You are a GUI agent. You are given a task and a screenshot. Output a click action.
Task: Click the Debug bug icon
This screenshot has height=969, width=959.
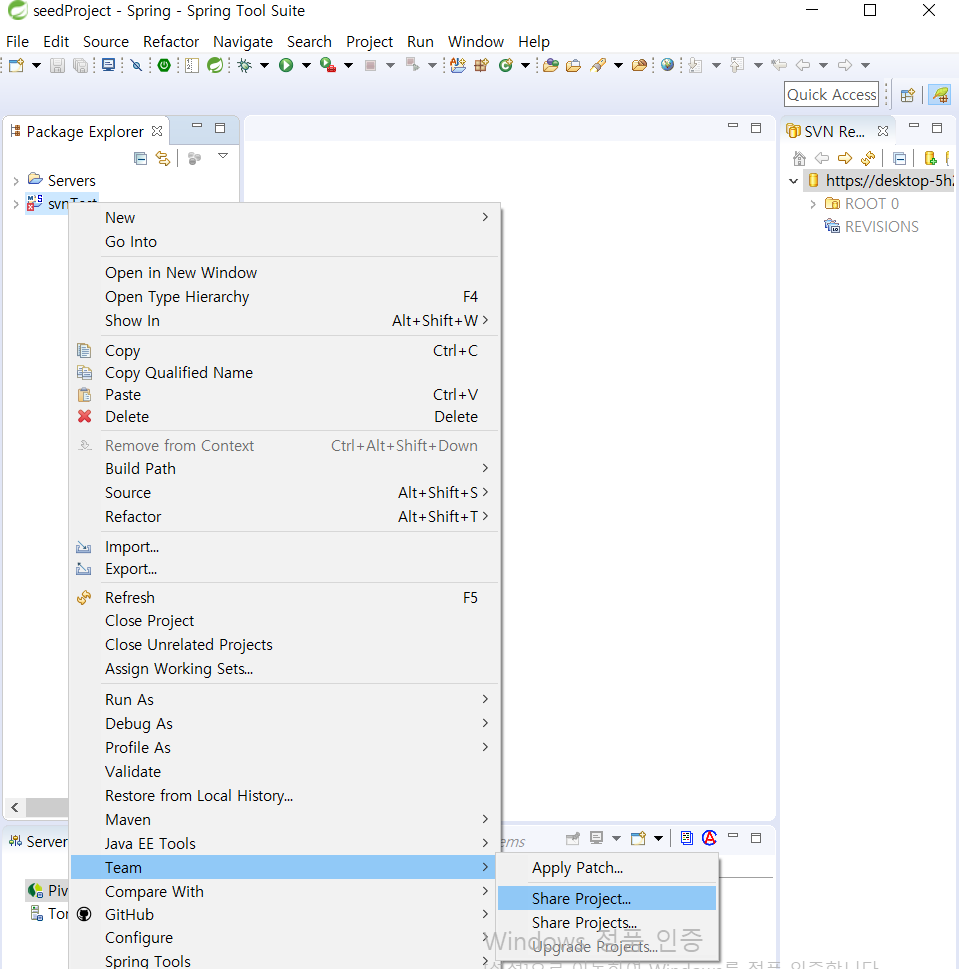tap(245, 65)
